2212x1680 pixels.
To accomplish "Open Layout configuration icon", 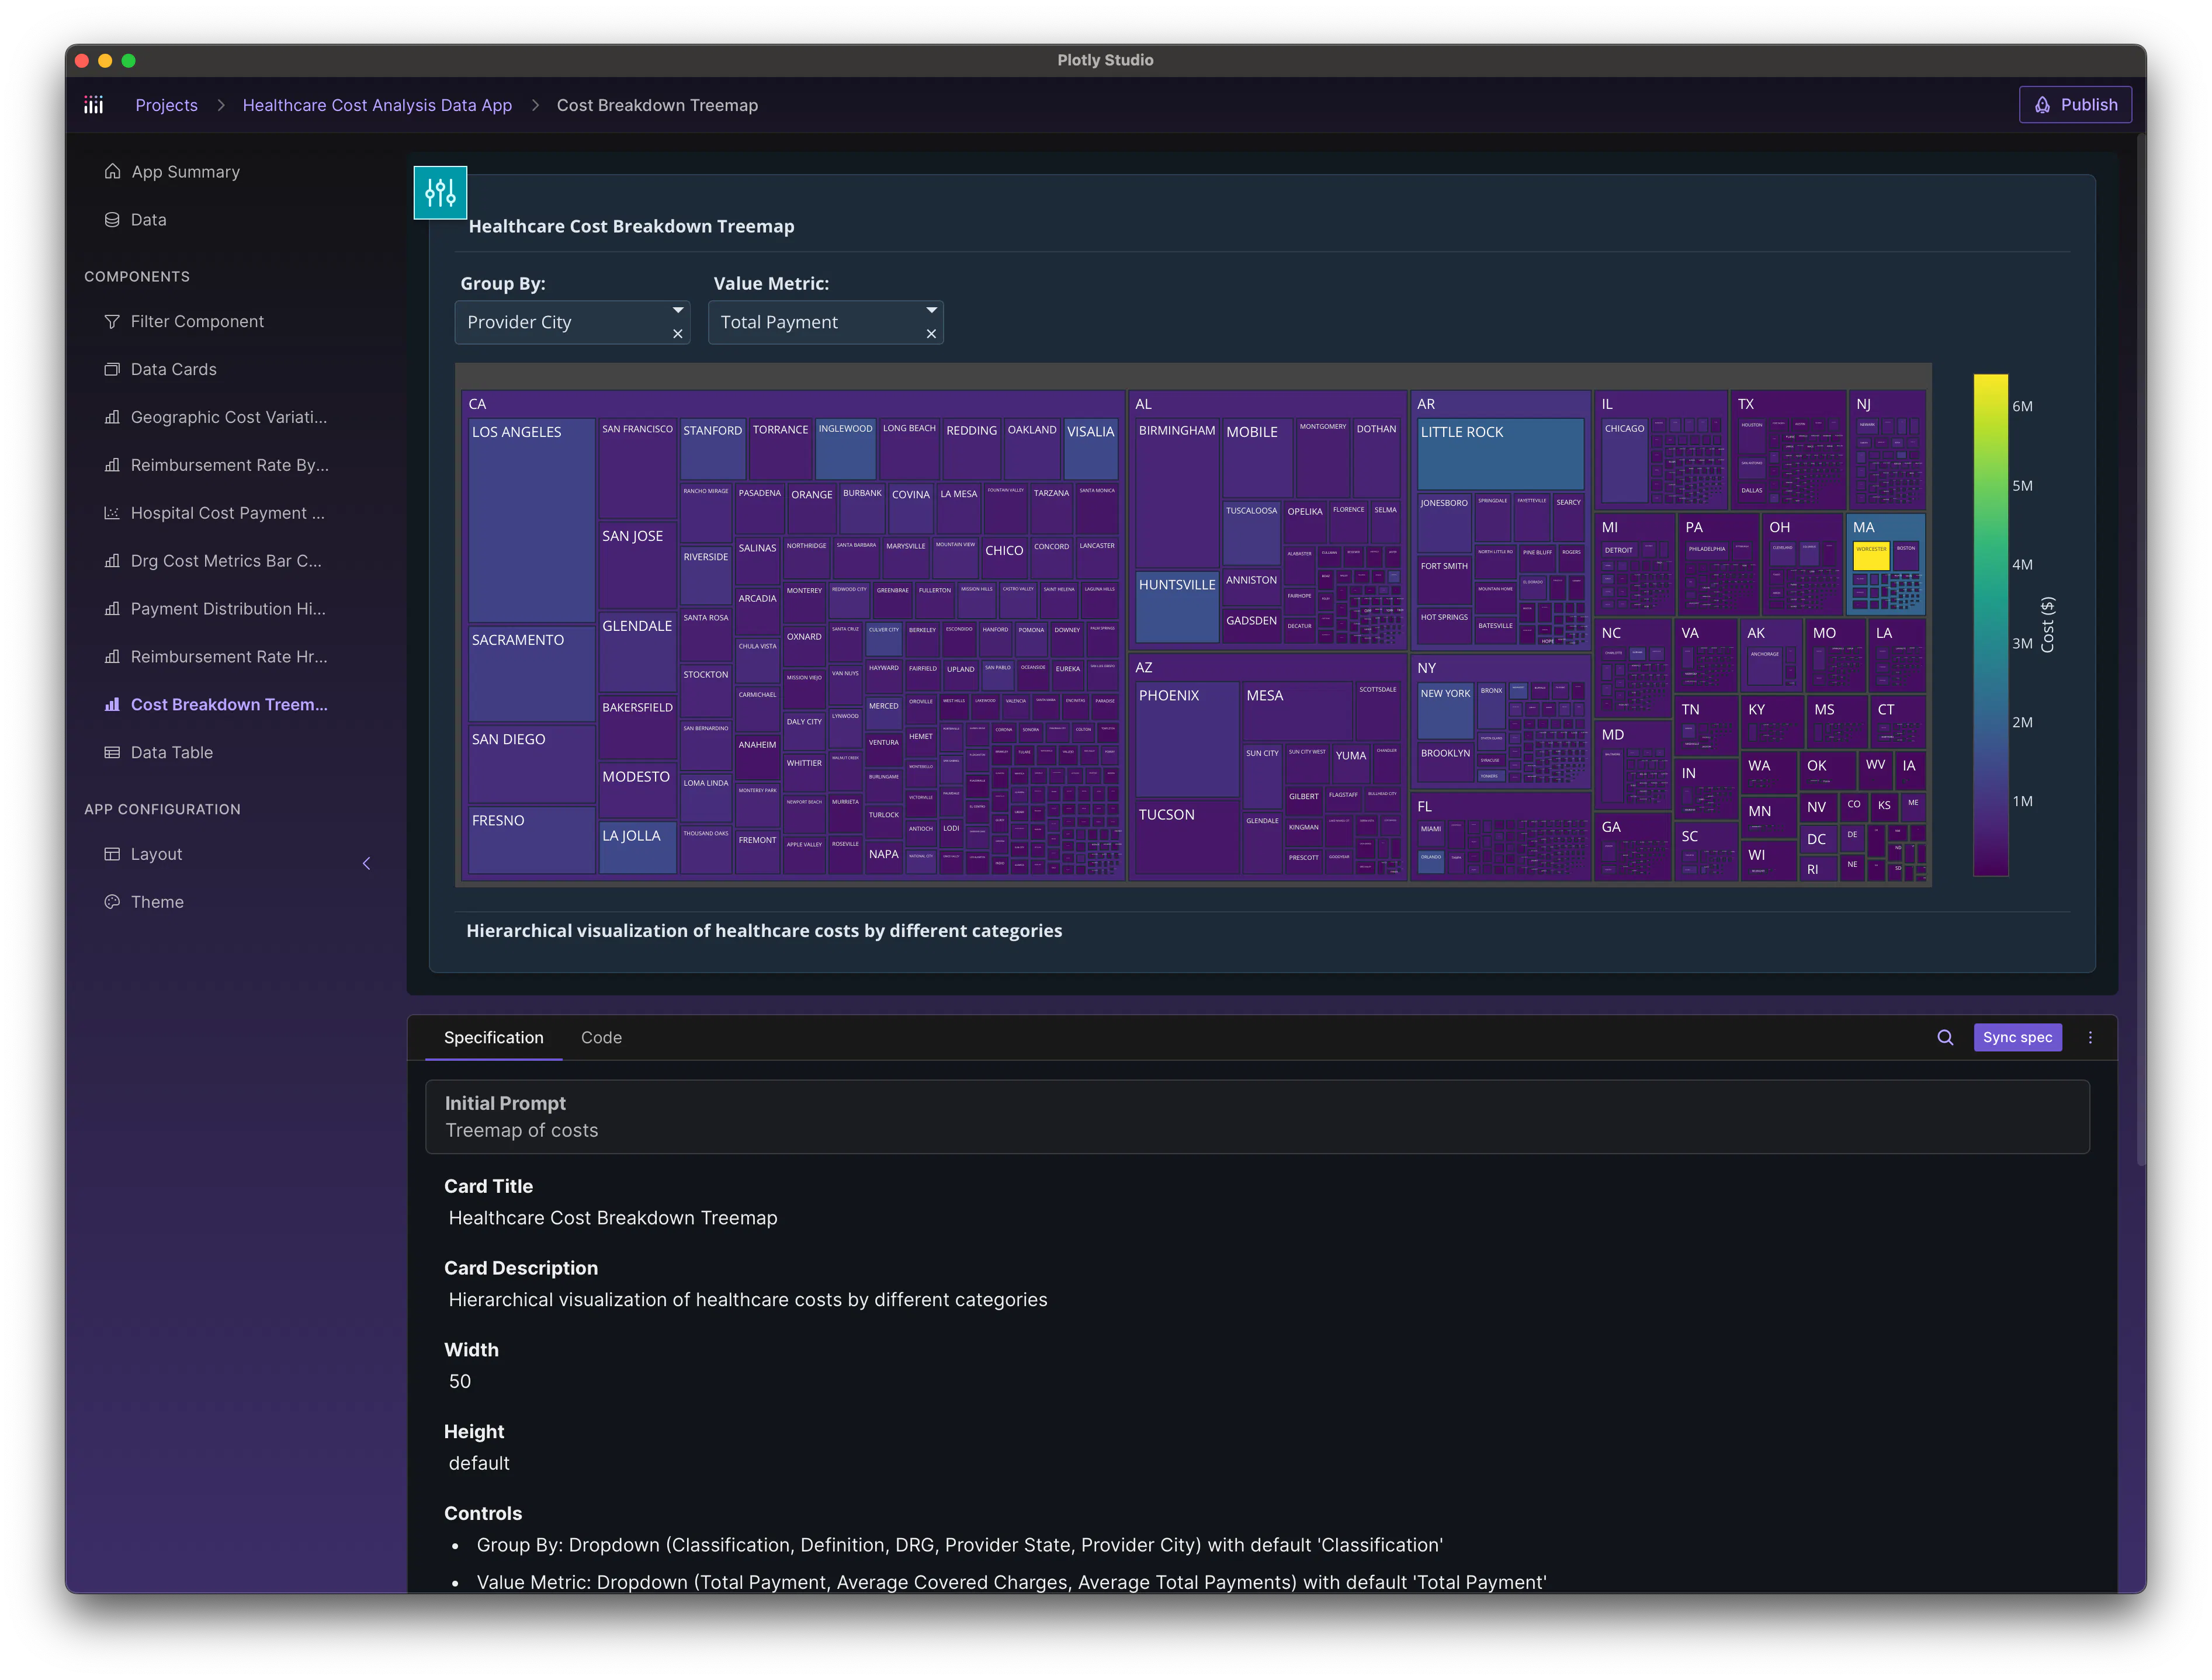I will 112,854.
